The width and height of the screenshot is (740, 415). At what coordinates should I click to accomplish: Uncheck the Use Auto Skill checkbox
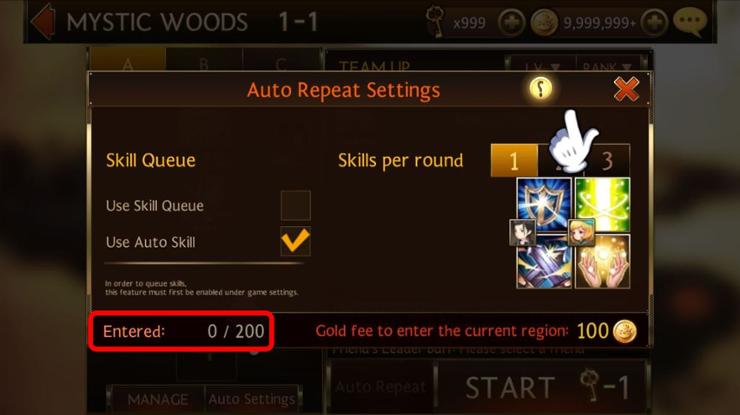(x=295, y=241)
